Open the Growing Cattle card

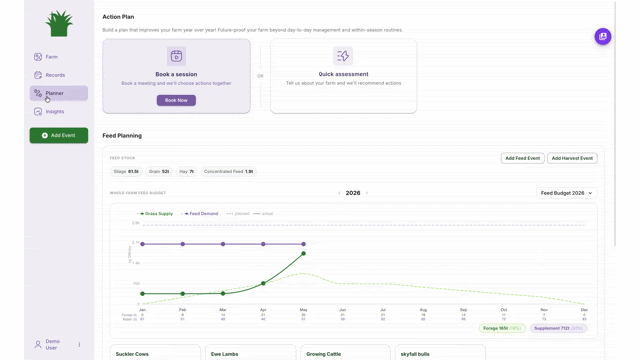coord(346,352)
